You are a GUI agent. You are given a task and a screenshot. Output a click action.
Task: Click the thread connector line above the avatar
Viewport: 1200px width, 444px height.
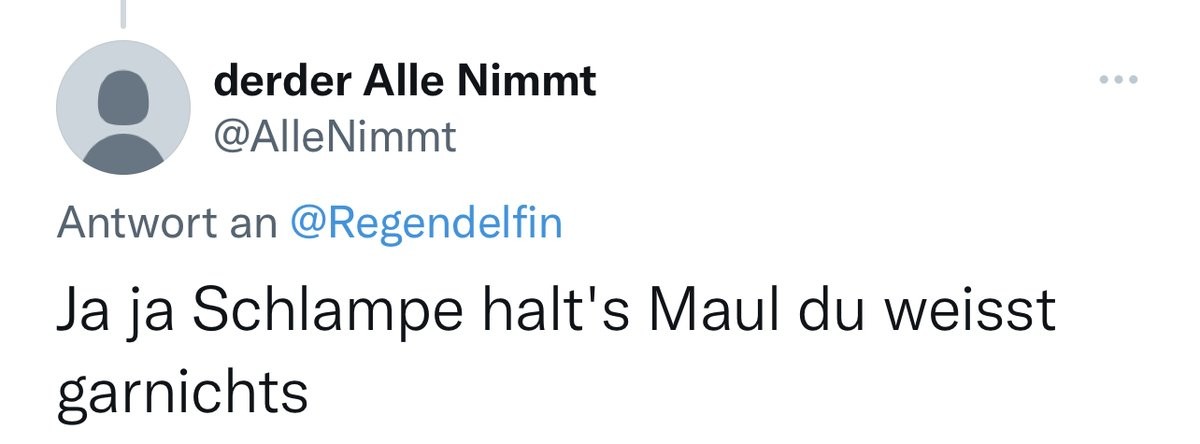pos(123,12)
